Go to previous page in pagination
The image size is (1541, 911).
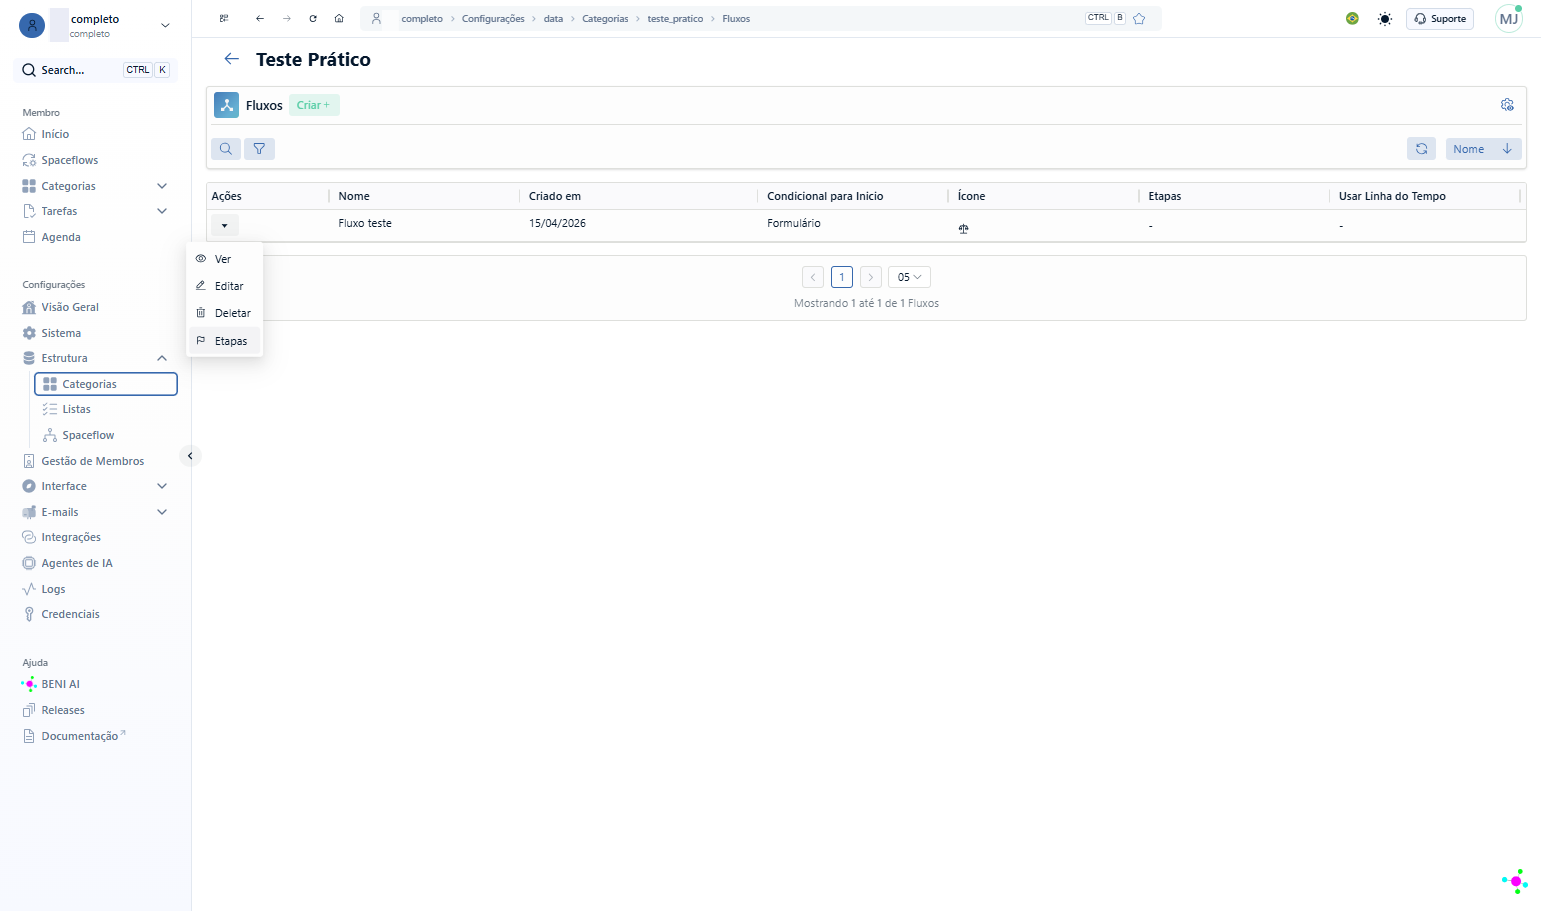click(x=813, y=277)
